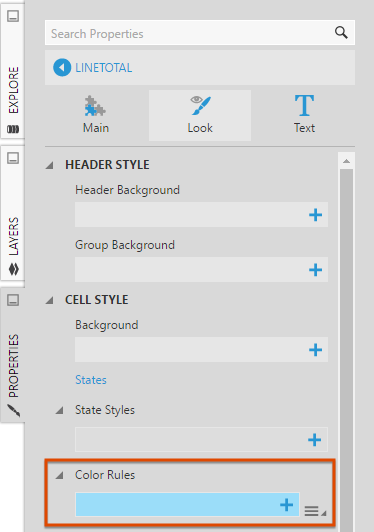Click the vertical scrollbar thumb
This screenshot has width=374, height=532.
pos(346,349)
